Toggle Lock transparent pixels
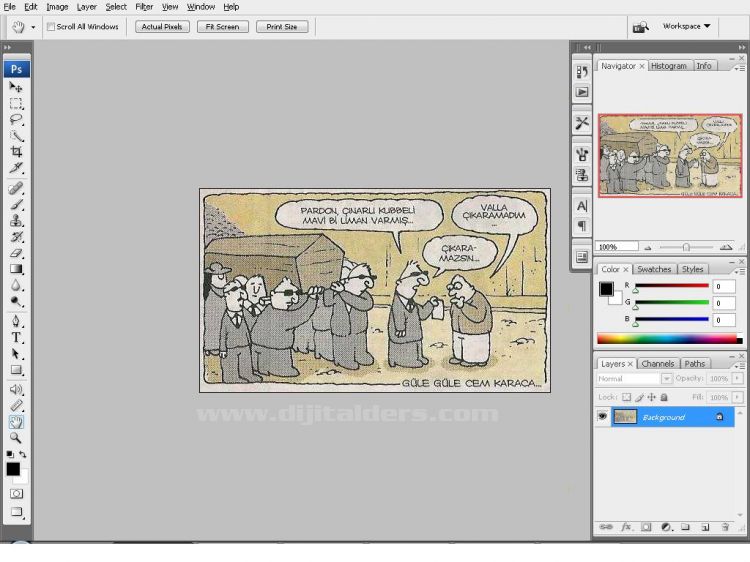The image size is (750, 562). click(627, 397)
